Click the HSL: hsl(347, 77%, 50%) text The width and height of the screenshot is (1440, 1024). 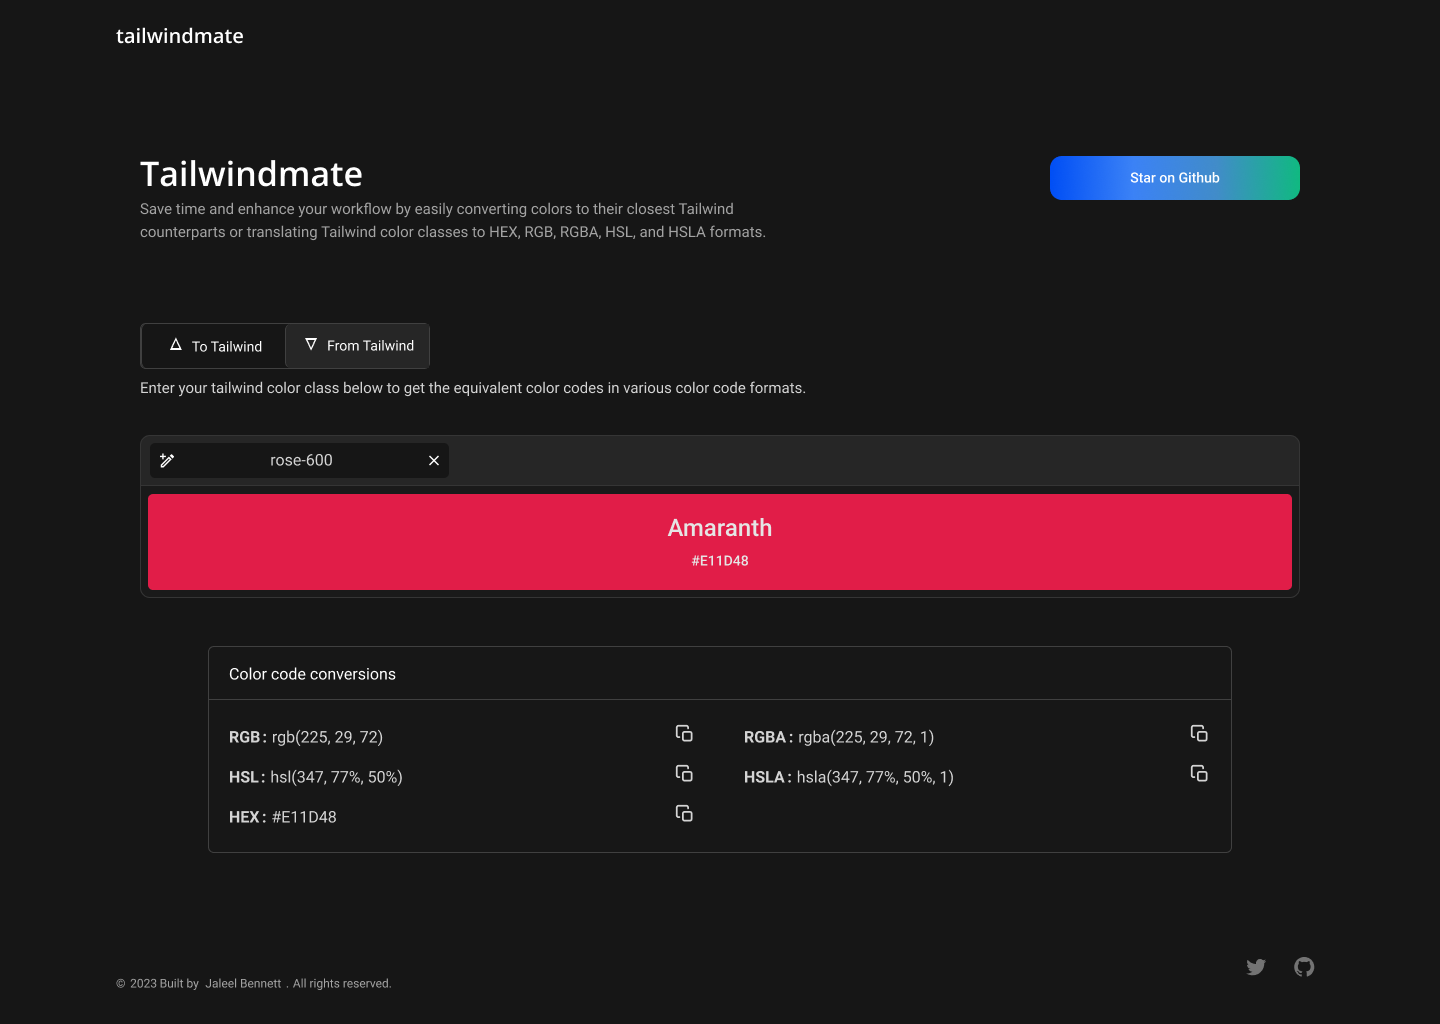coord(316,777)
